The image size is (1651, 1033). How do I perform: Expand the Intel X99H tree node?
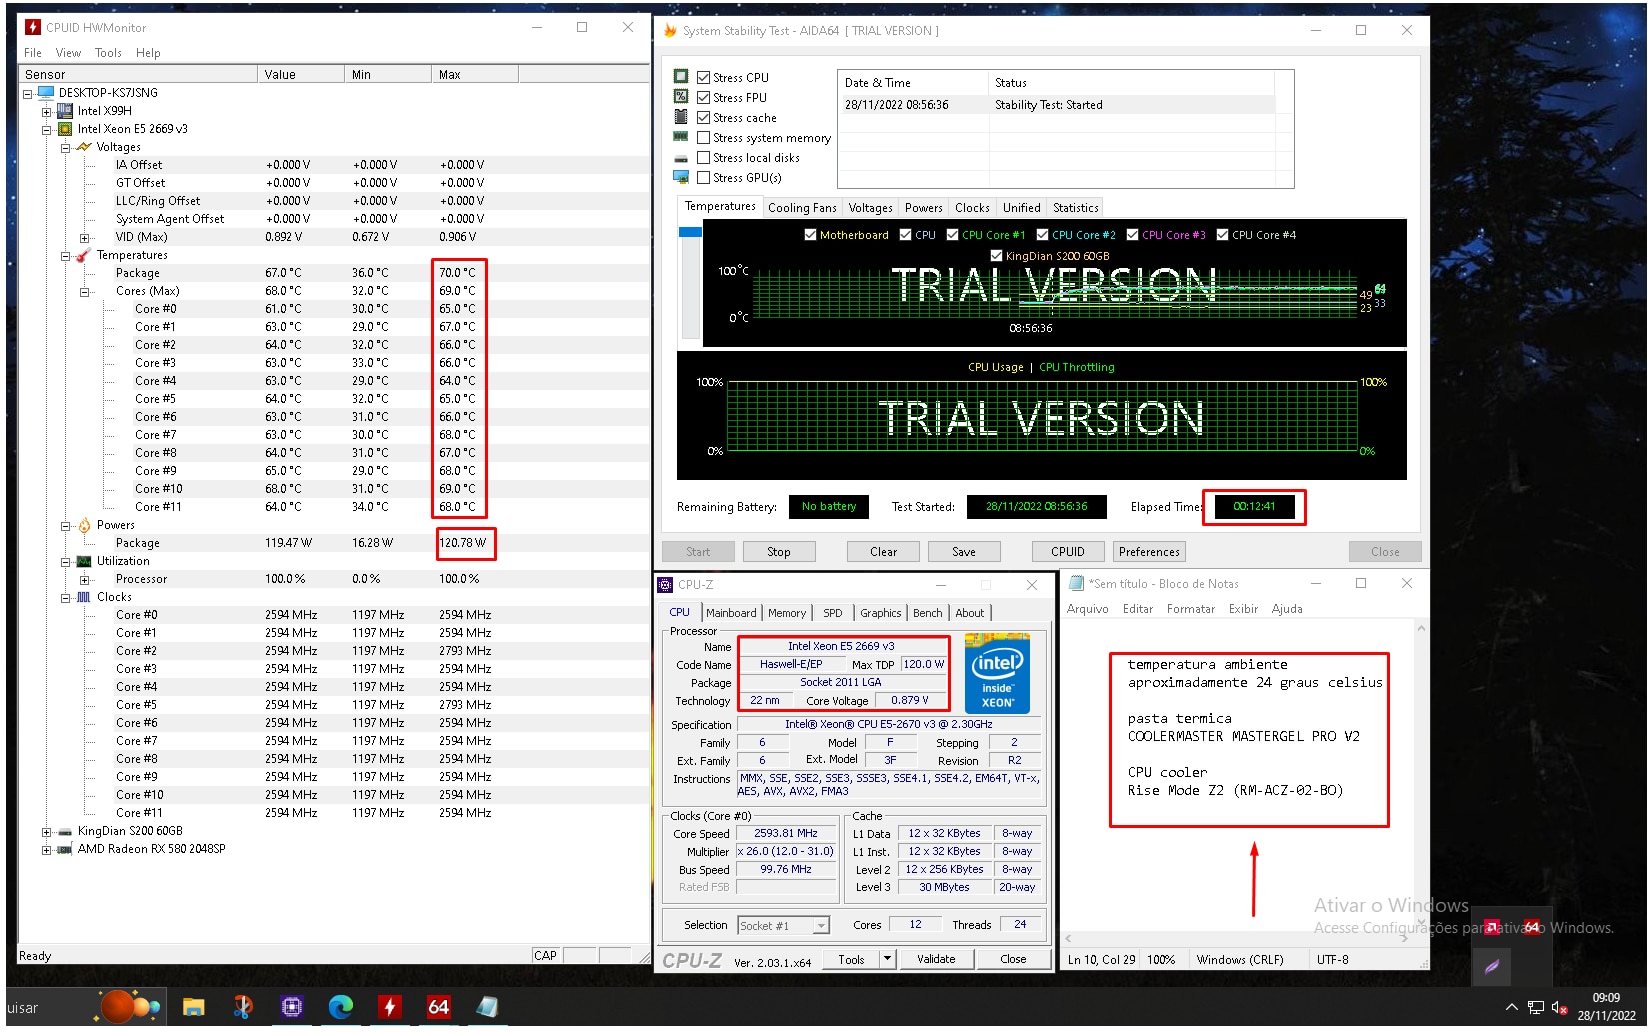(46, 111)
